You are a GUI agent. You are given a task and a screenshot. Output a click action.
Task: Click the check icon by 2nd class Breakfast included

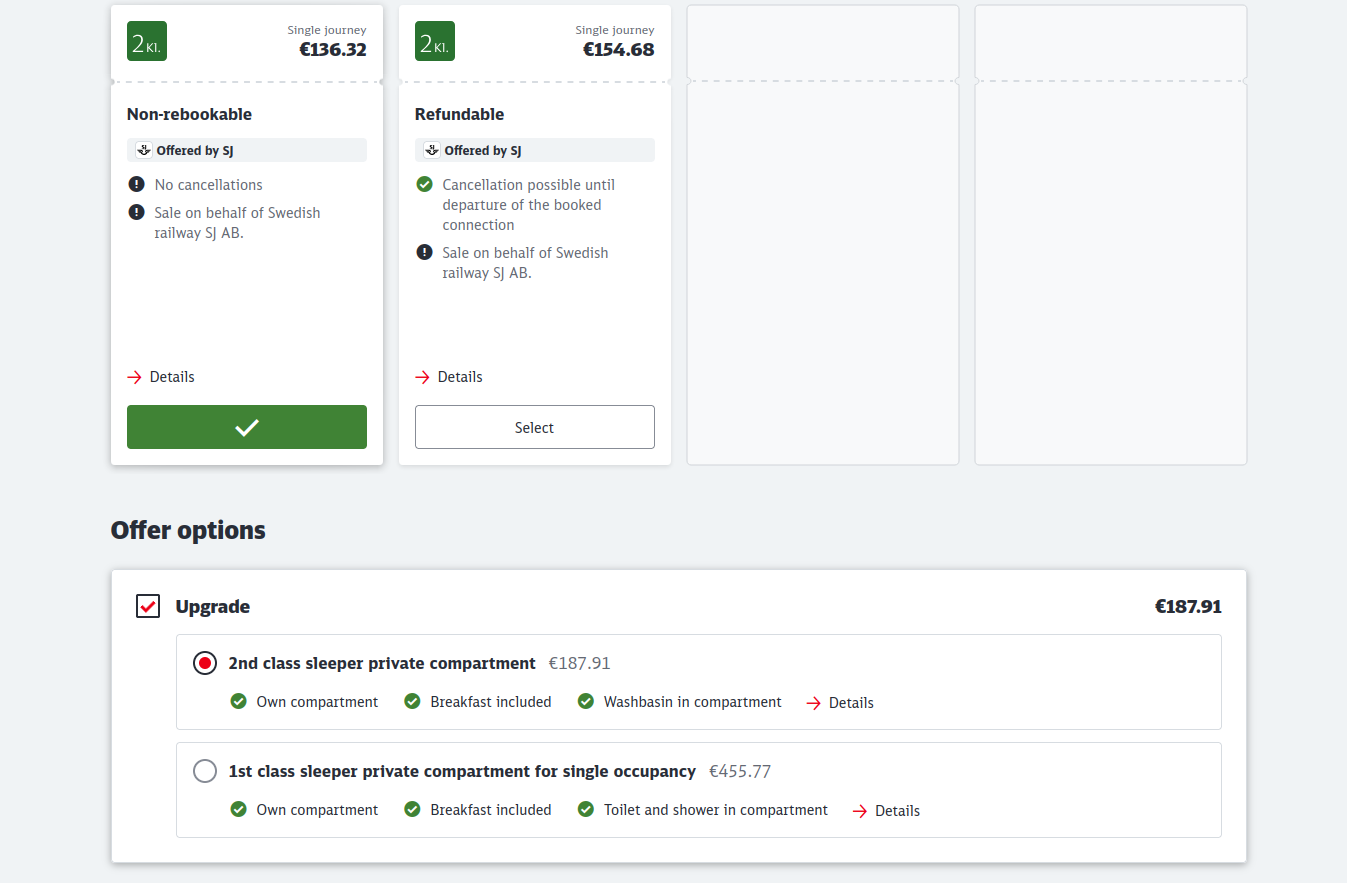(412, 701)
